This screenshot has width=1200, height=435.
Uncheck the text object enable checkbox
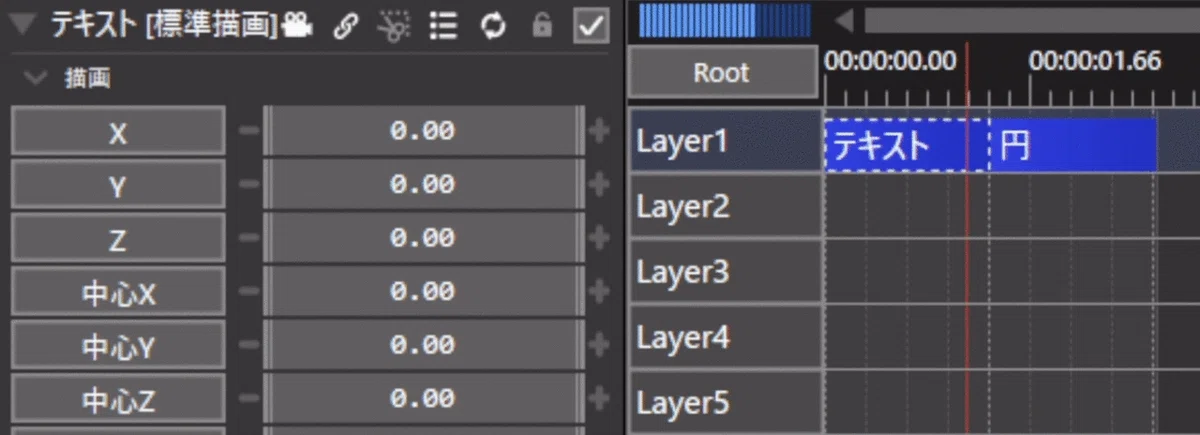(x=591, y=27)
